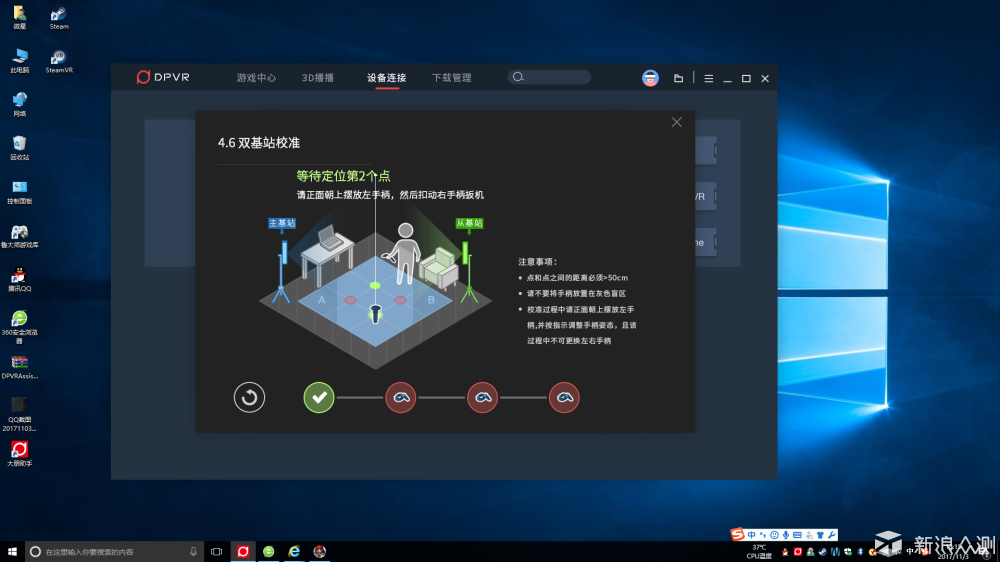
Task: Open the Sogou wrench toolbox icon
Action: click(x=832, y=535)
